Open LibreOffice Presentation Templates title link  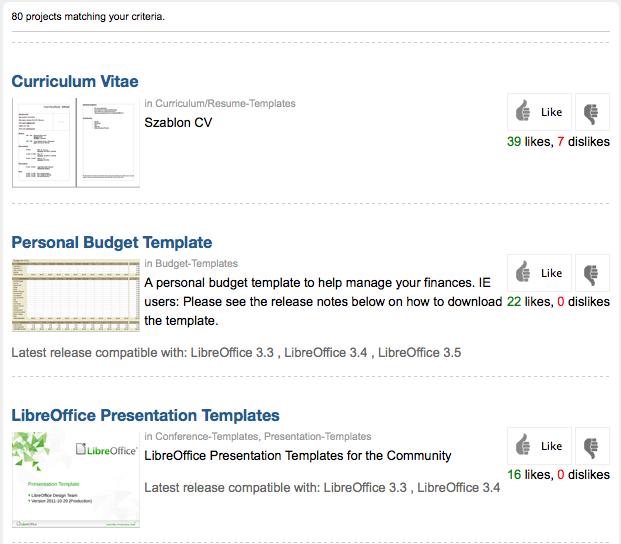coord(145,415)
